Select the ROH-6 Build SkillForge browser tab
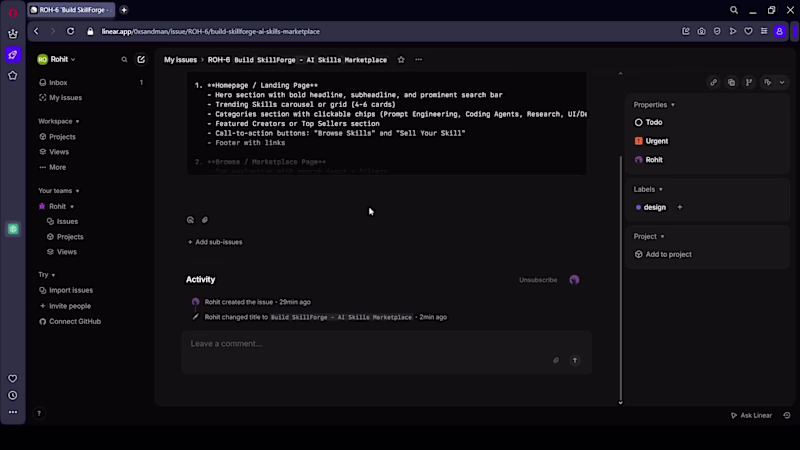This screenshot has height=450, width=800. pos(71,10)
